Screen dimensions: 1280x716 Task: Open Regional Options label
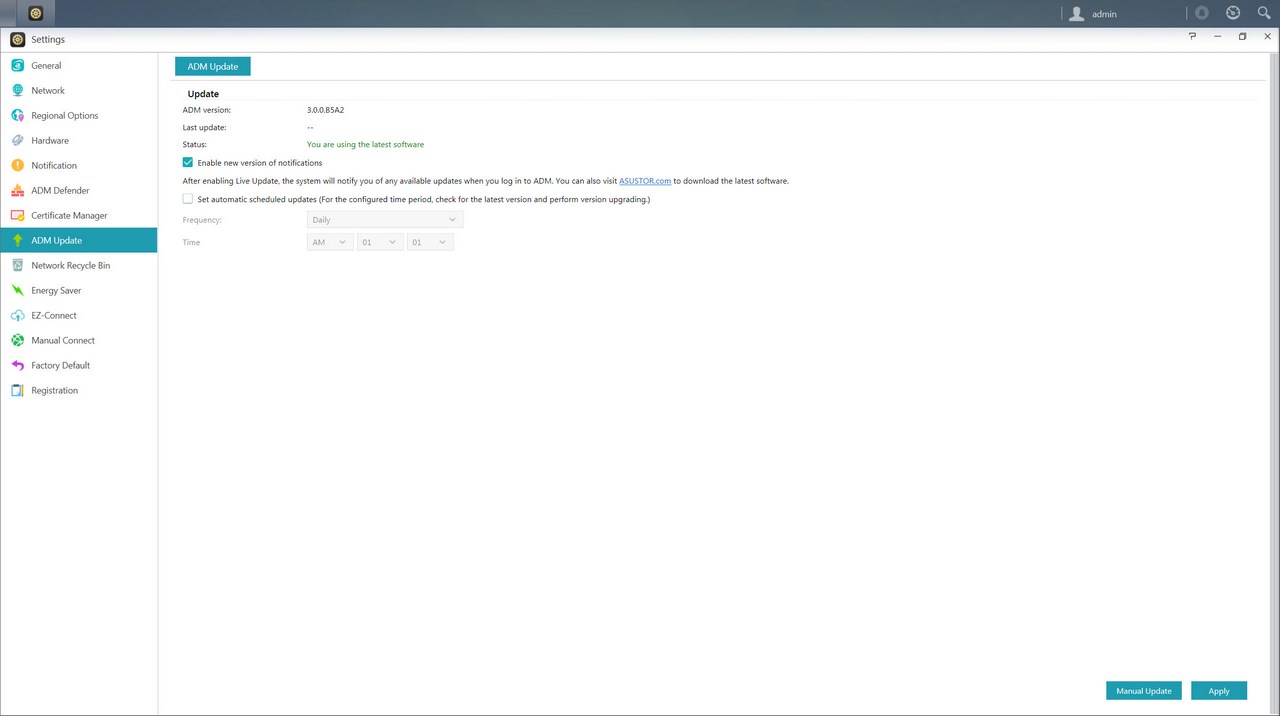click(x=65, y=116)
